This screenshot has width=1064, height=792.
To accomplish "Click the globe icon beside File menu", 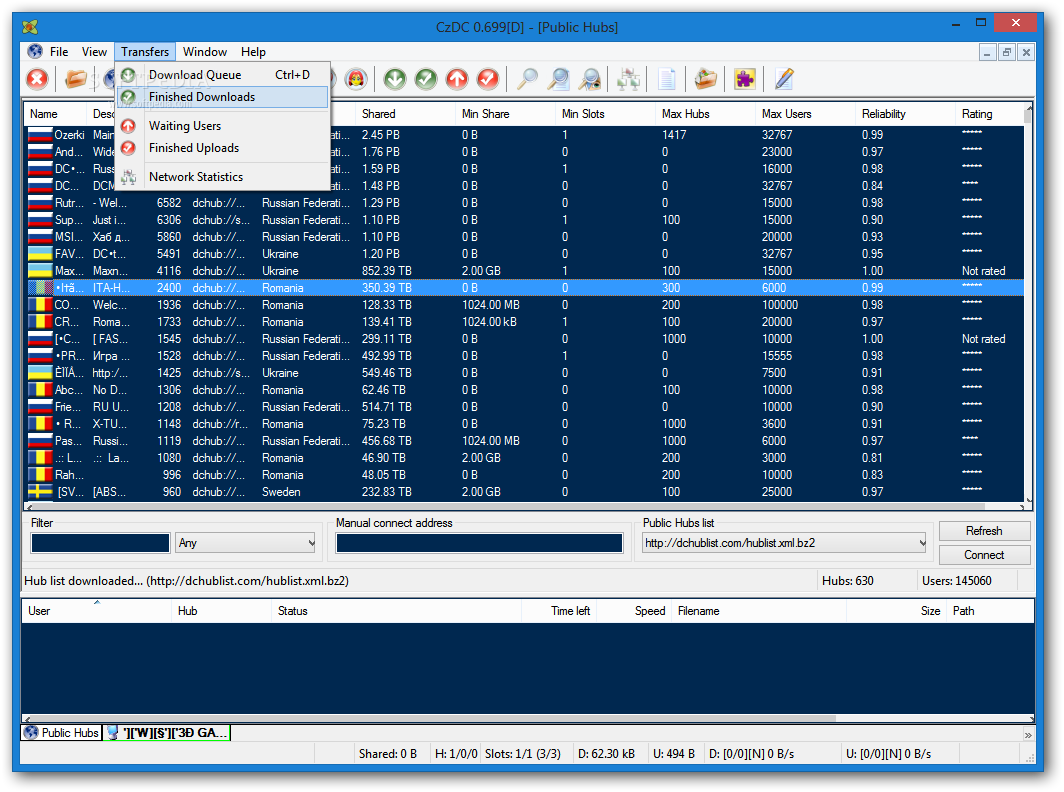I will coord(35,52).
